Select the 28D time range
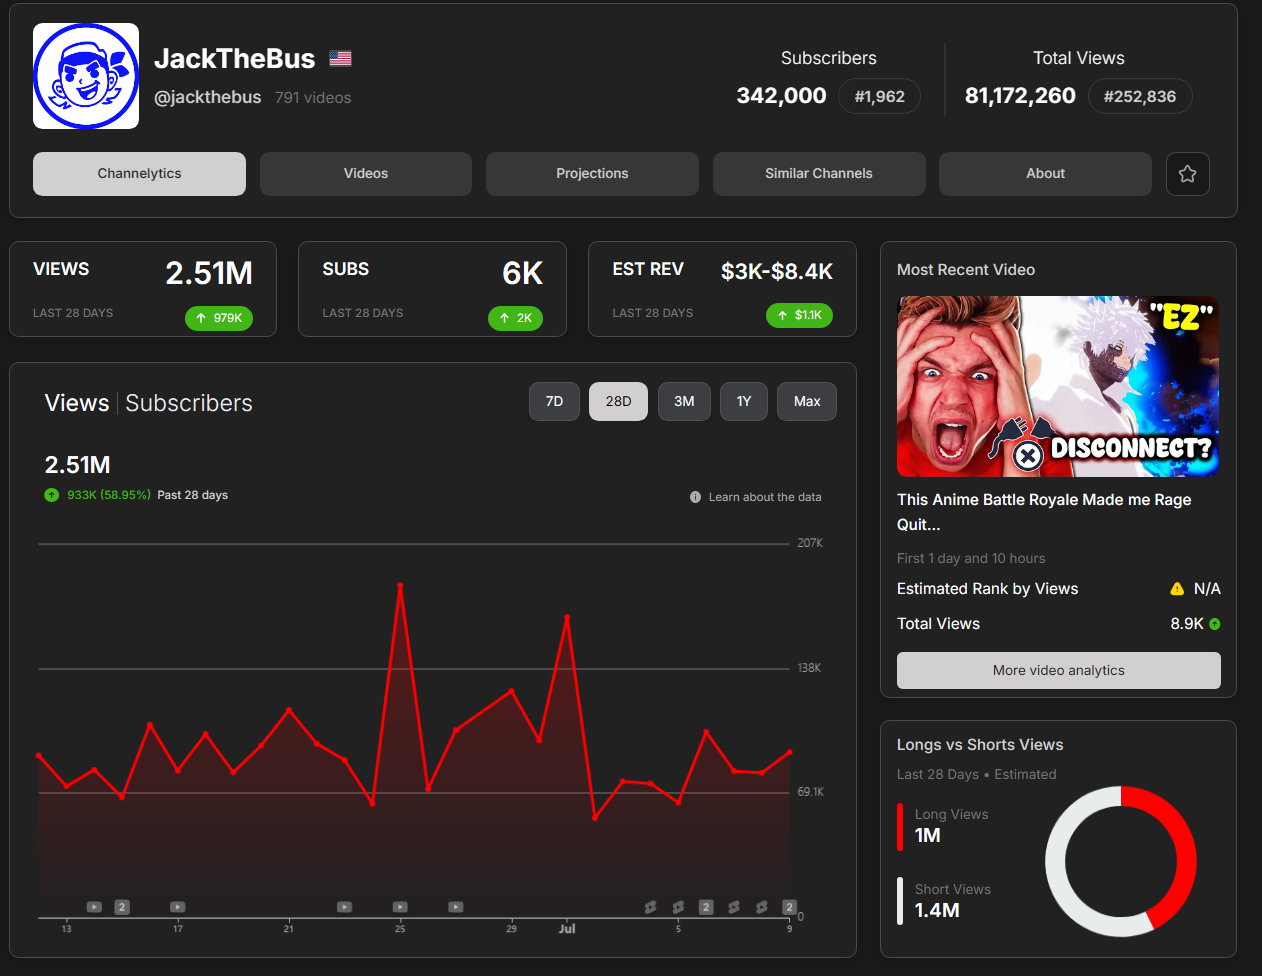1262x976 pixels. pyautogui.click(x=618, y=402)
